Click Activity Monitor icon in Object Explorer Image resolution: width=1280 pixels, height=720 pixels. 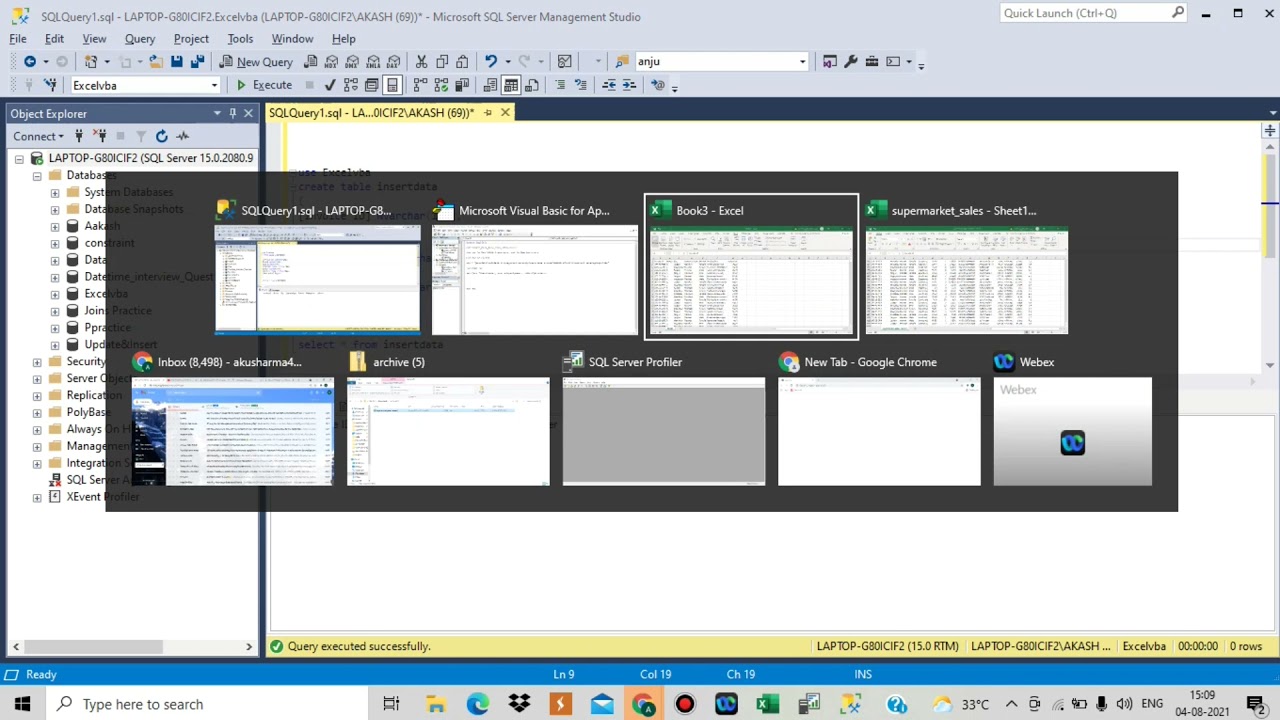pyautogui.click(x=182, y=136)
